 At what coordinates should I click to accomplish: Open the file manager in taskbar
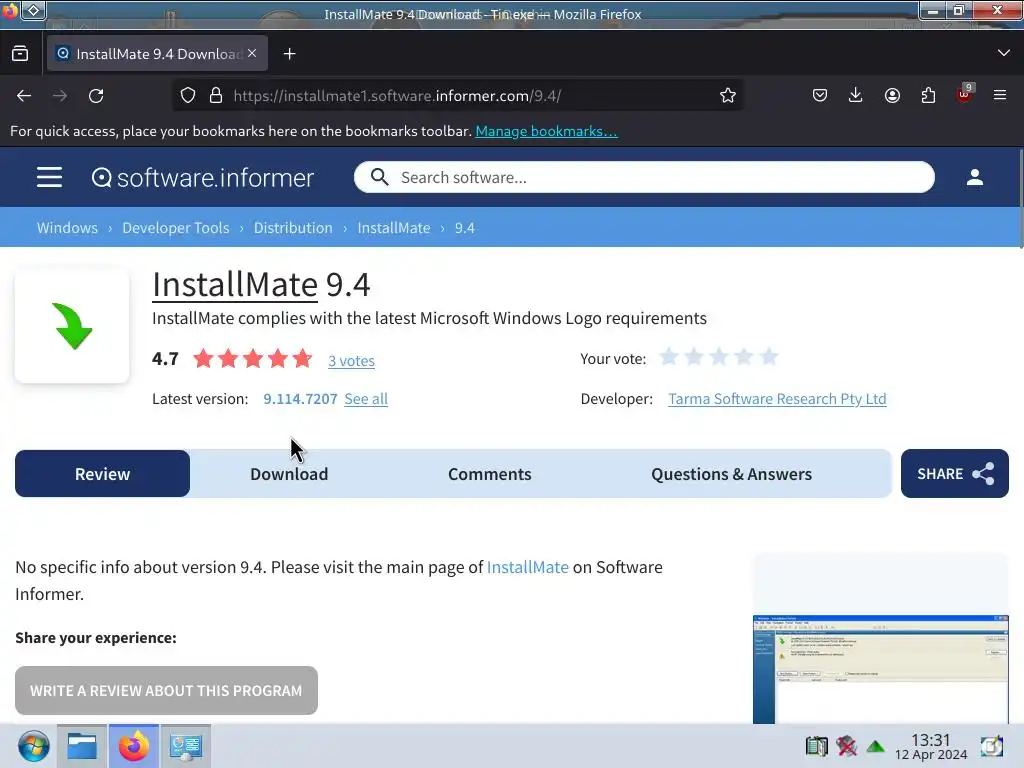[x=82, y=746]
